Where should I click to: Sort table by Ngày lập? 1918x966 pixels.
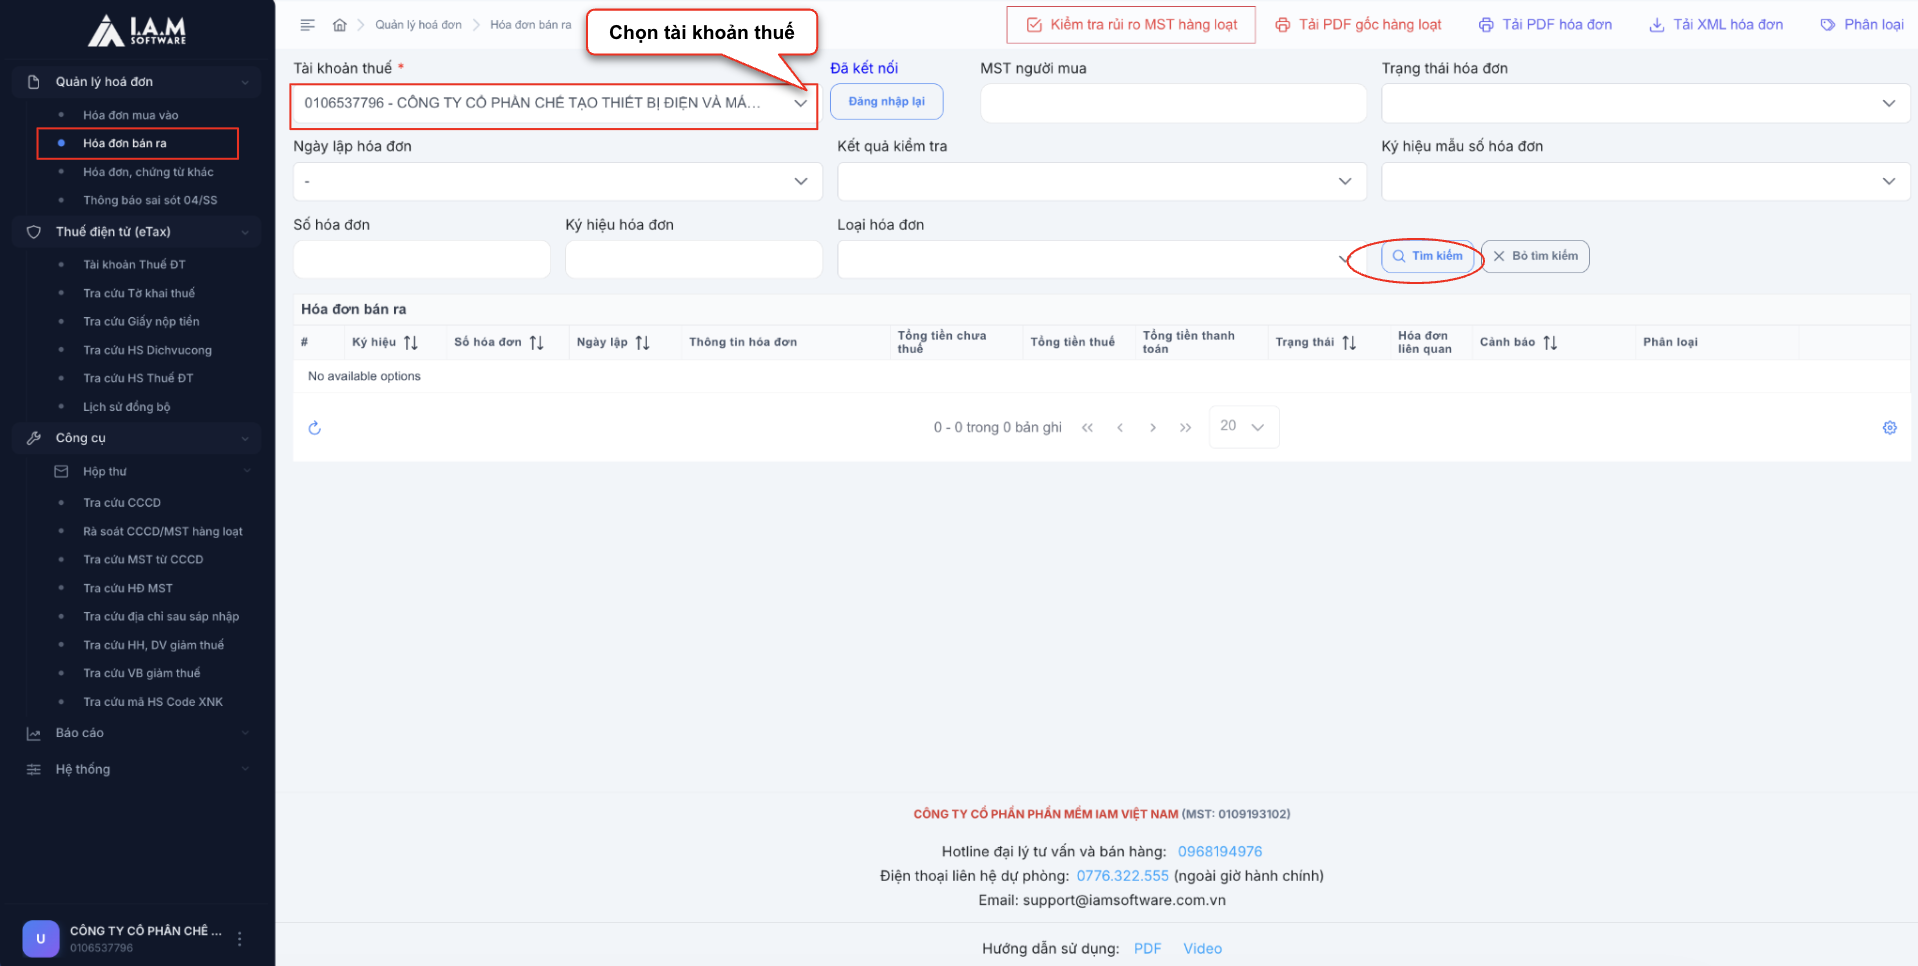click(x=642, y=343)
